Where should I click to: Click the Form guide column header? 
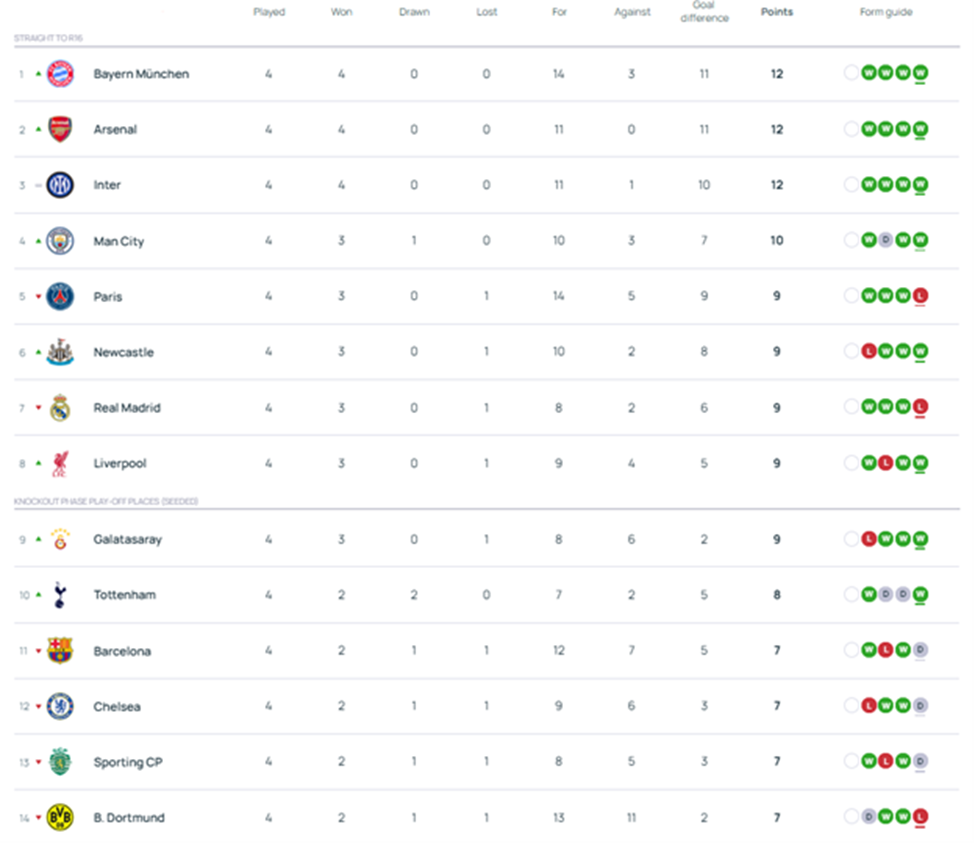pos(886,12)
